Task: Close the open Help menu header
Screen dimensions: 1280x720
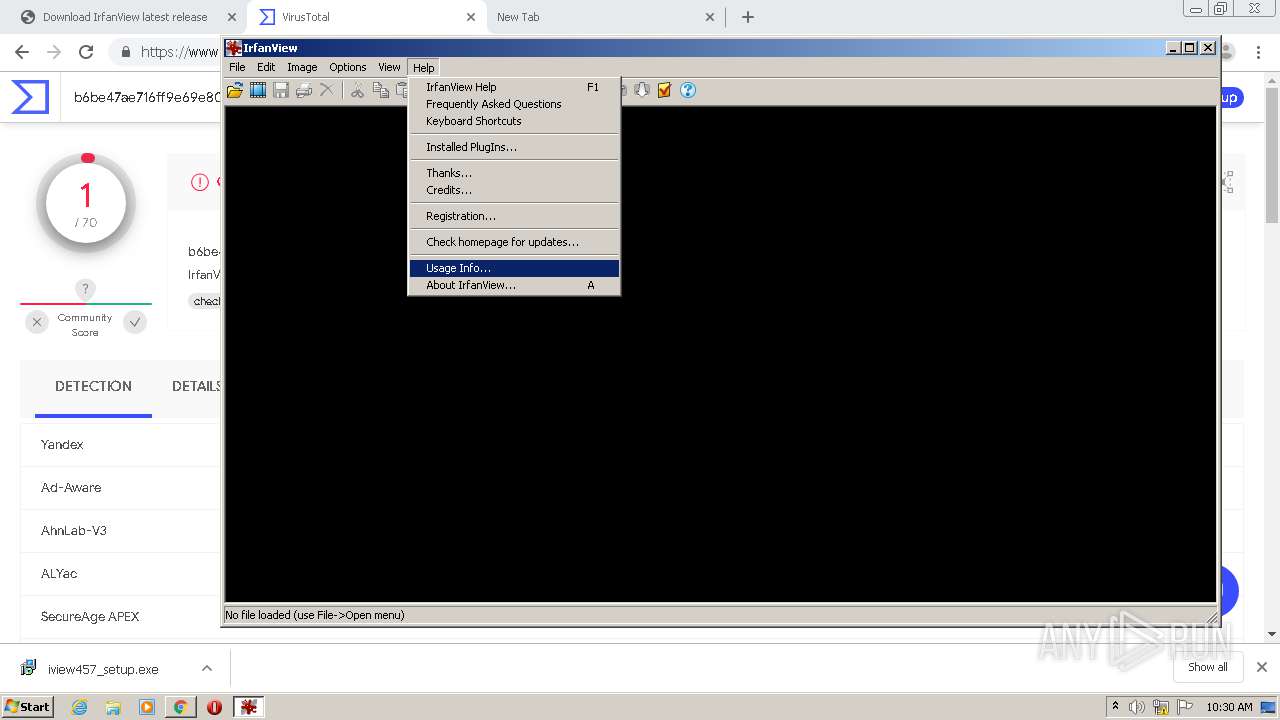Action: pos(424,67)
